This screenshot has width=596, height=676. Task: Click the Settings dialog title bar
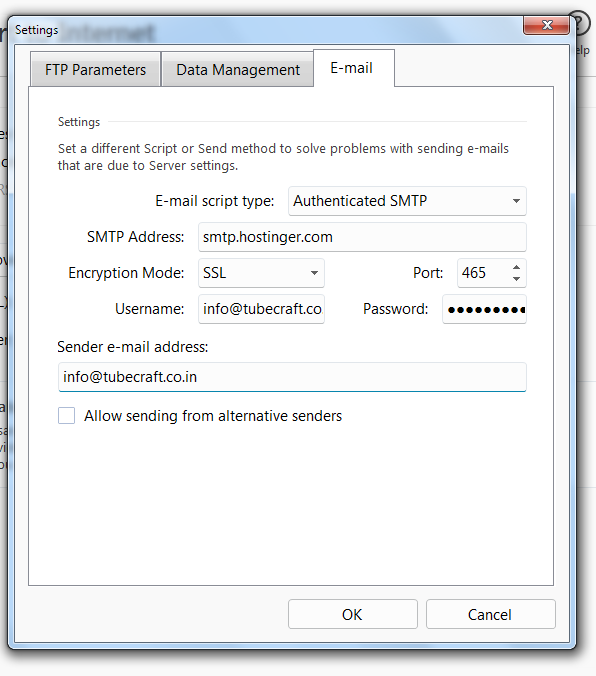(267, 30)
